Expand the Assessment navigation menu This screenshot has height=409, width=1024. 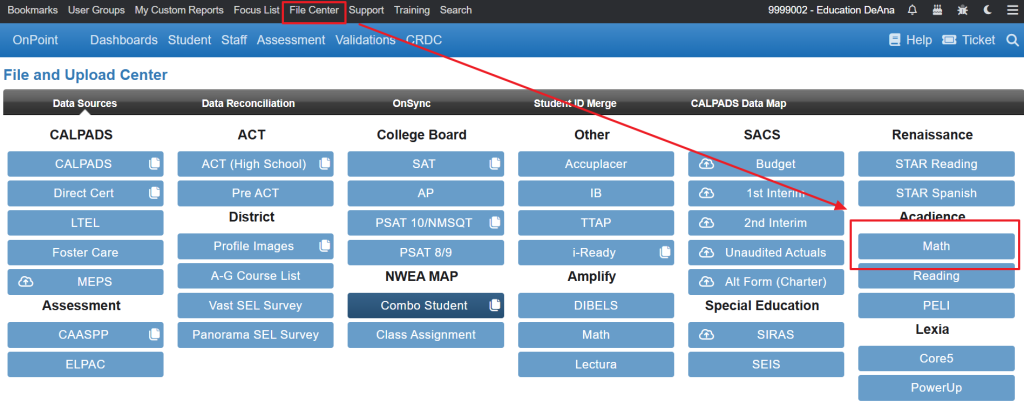(291, 40)
